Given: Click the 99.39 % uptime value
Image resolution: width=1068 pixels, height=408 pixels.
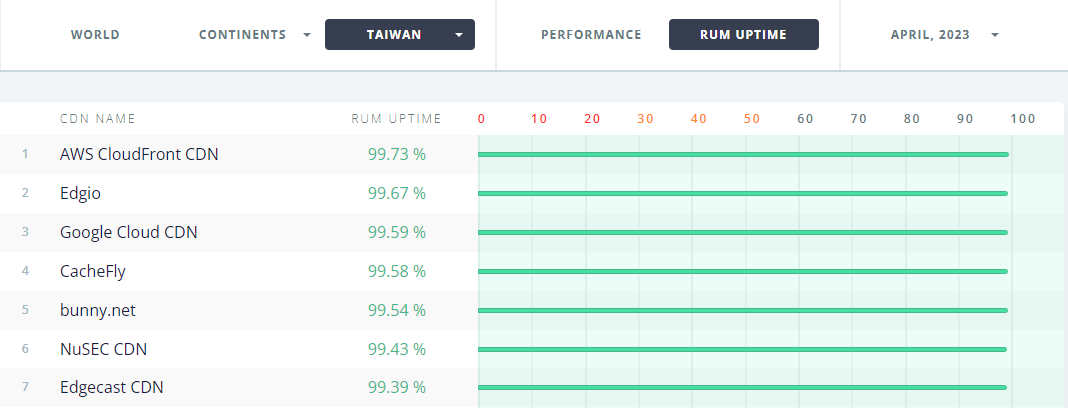Looking at the screenshot, I should (x=397, y=388).
